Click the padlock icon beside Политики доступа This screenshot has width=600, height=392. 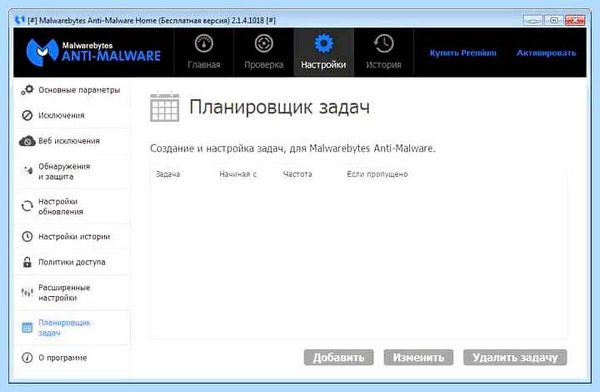27,262
